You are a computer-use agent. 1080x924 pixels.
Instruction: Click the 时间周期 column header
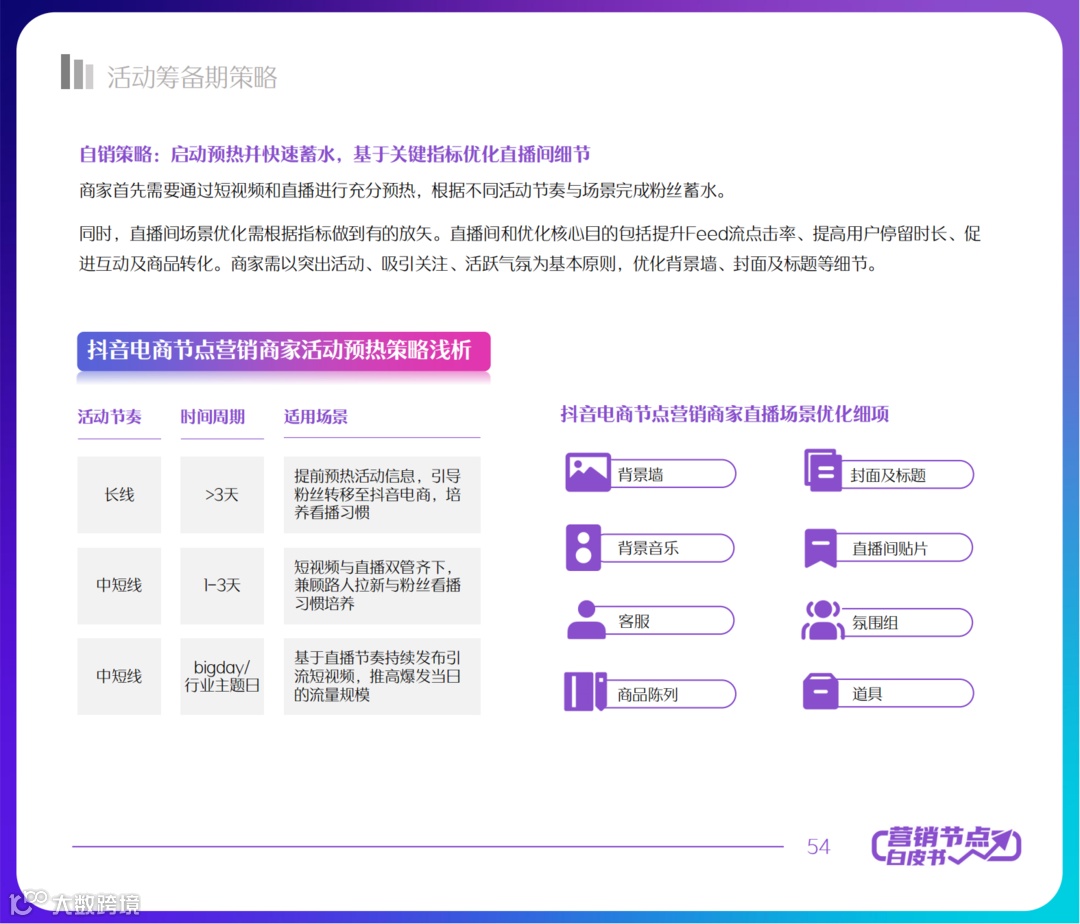[213, 417]
